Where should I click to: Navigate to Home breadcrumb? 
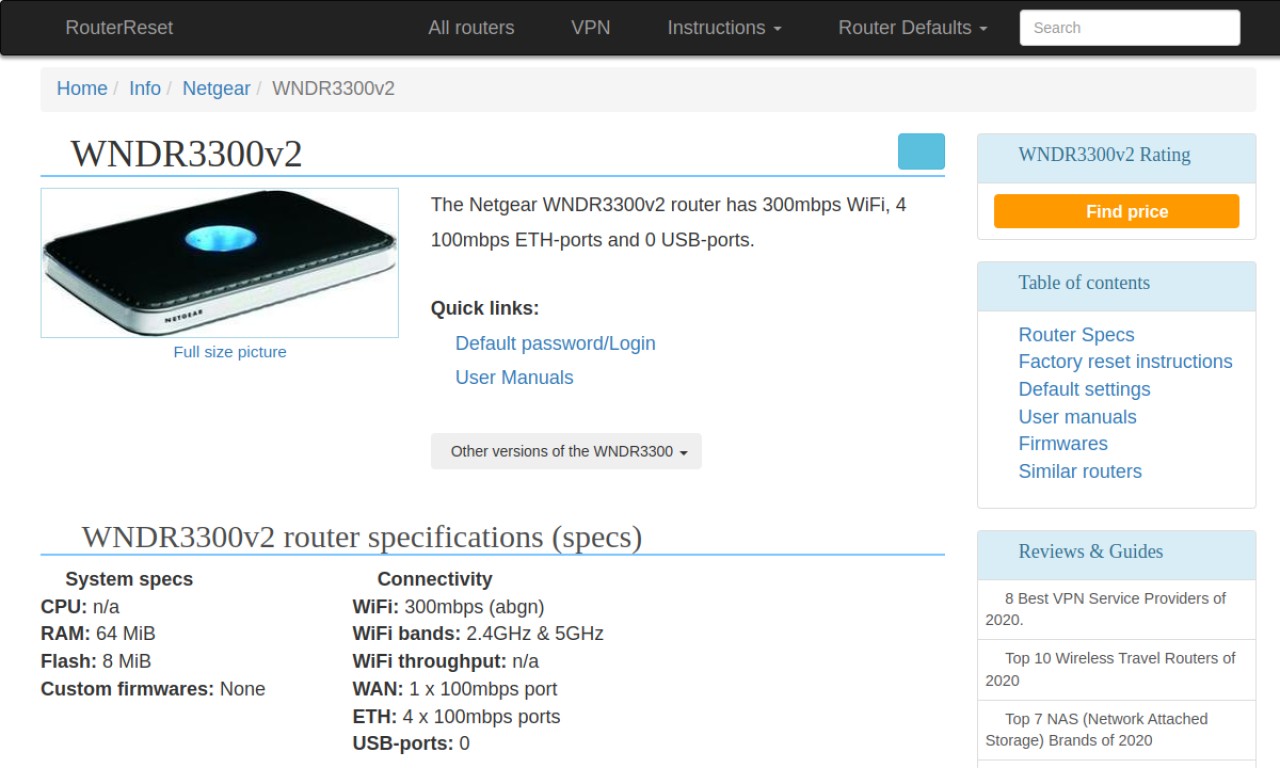82,88
